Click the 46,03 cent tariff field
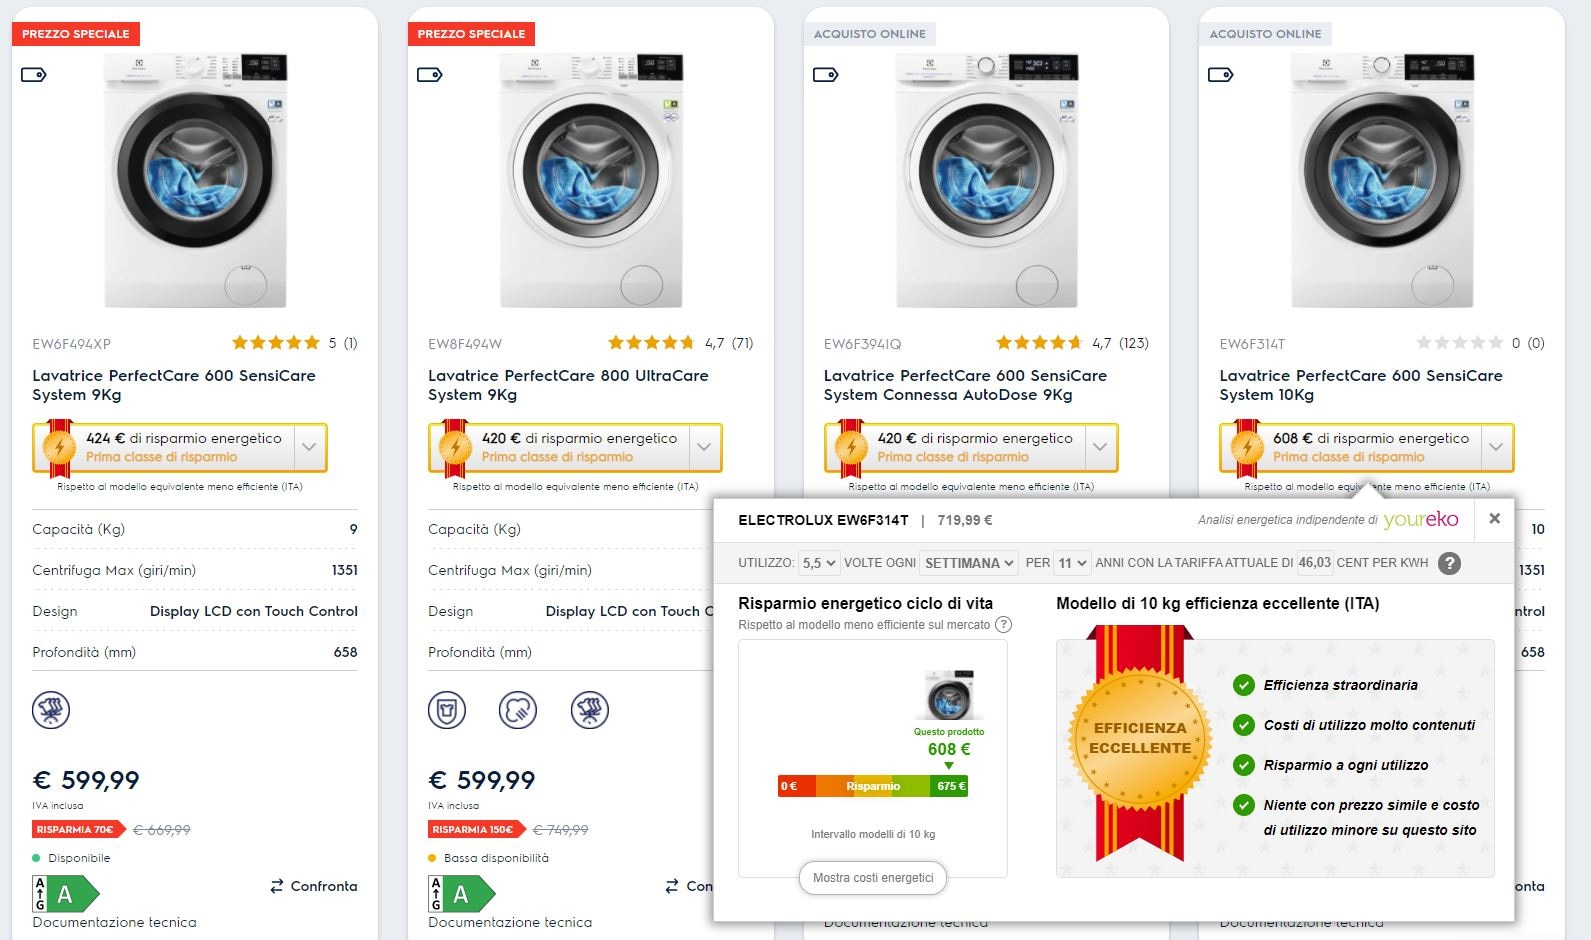1591x940 pixels. [x=1315, y=563]
